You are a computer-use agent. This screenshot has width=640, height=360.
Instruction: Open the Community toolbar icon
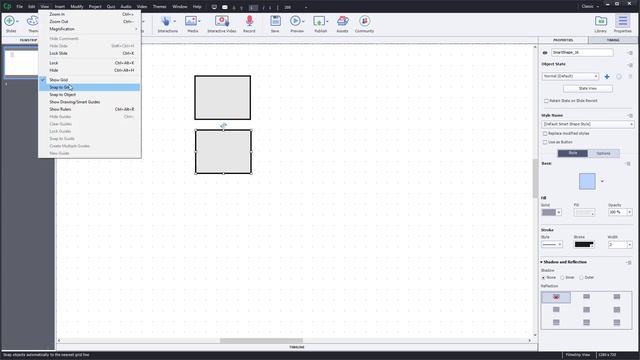tap(364, 21)
